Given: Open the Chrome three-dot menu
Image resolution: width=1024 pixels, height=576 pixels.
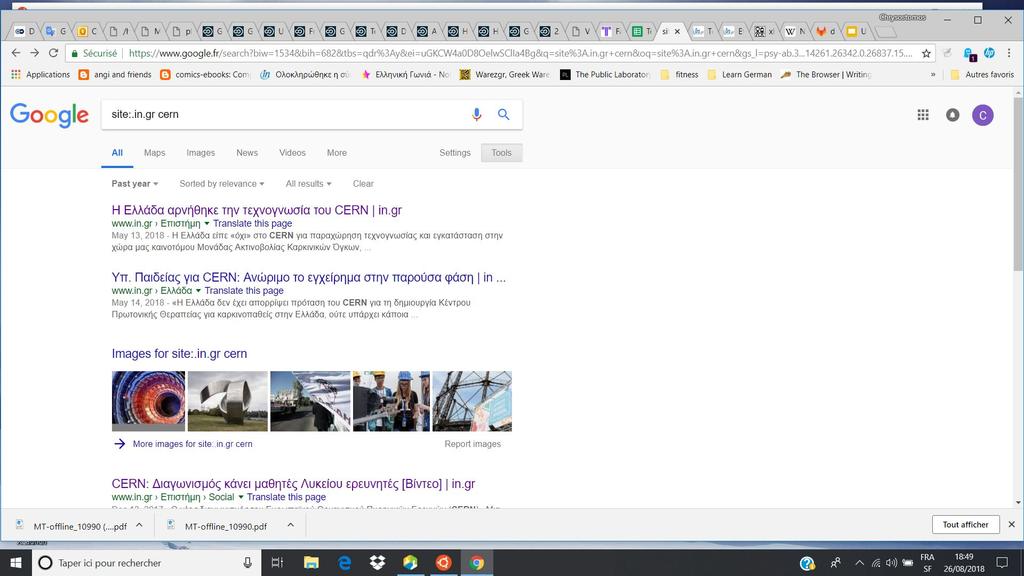Looking at the screenshot, I should pos(1009,54).
